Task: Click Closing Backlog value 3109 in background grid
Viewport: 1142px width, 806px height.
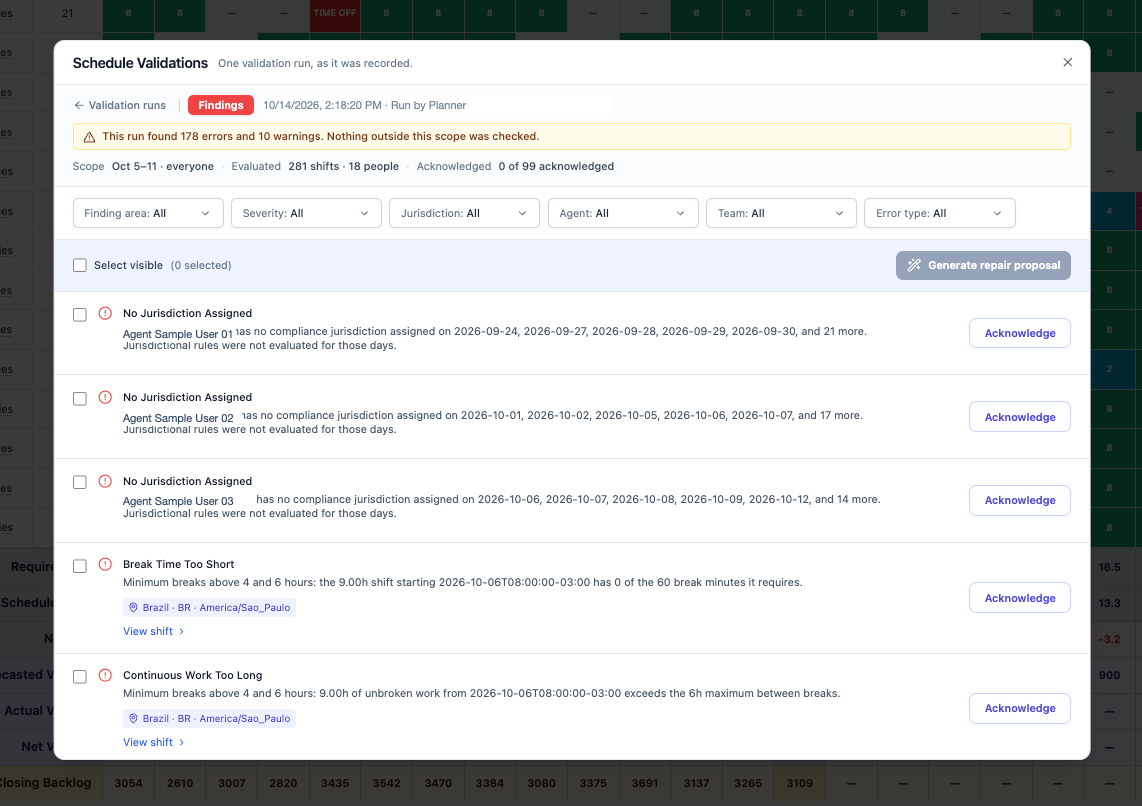Action: (x=800, y=783)
